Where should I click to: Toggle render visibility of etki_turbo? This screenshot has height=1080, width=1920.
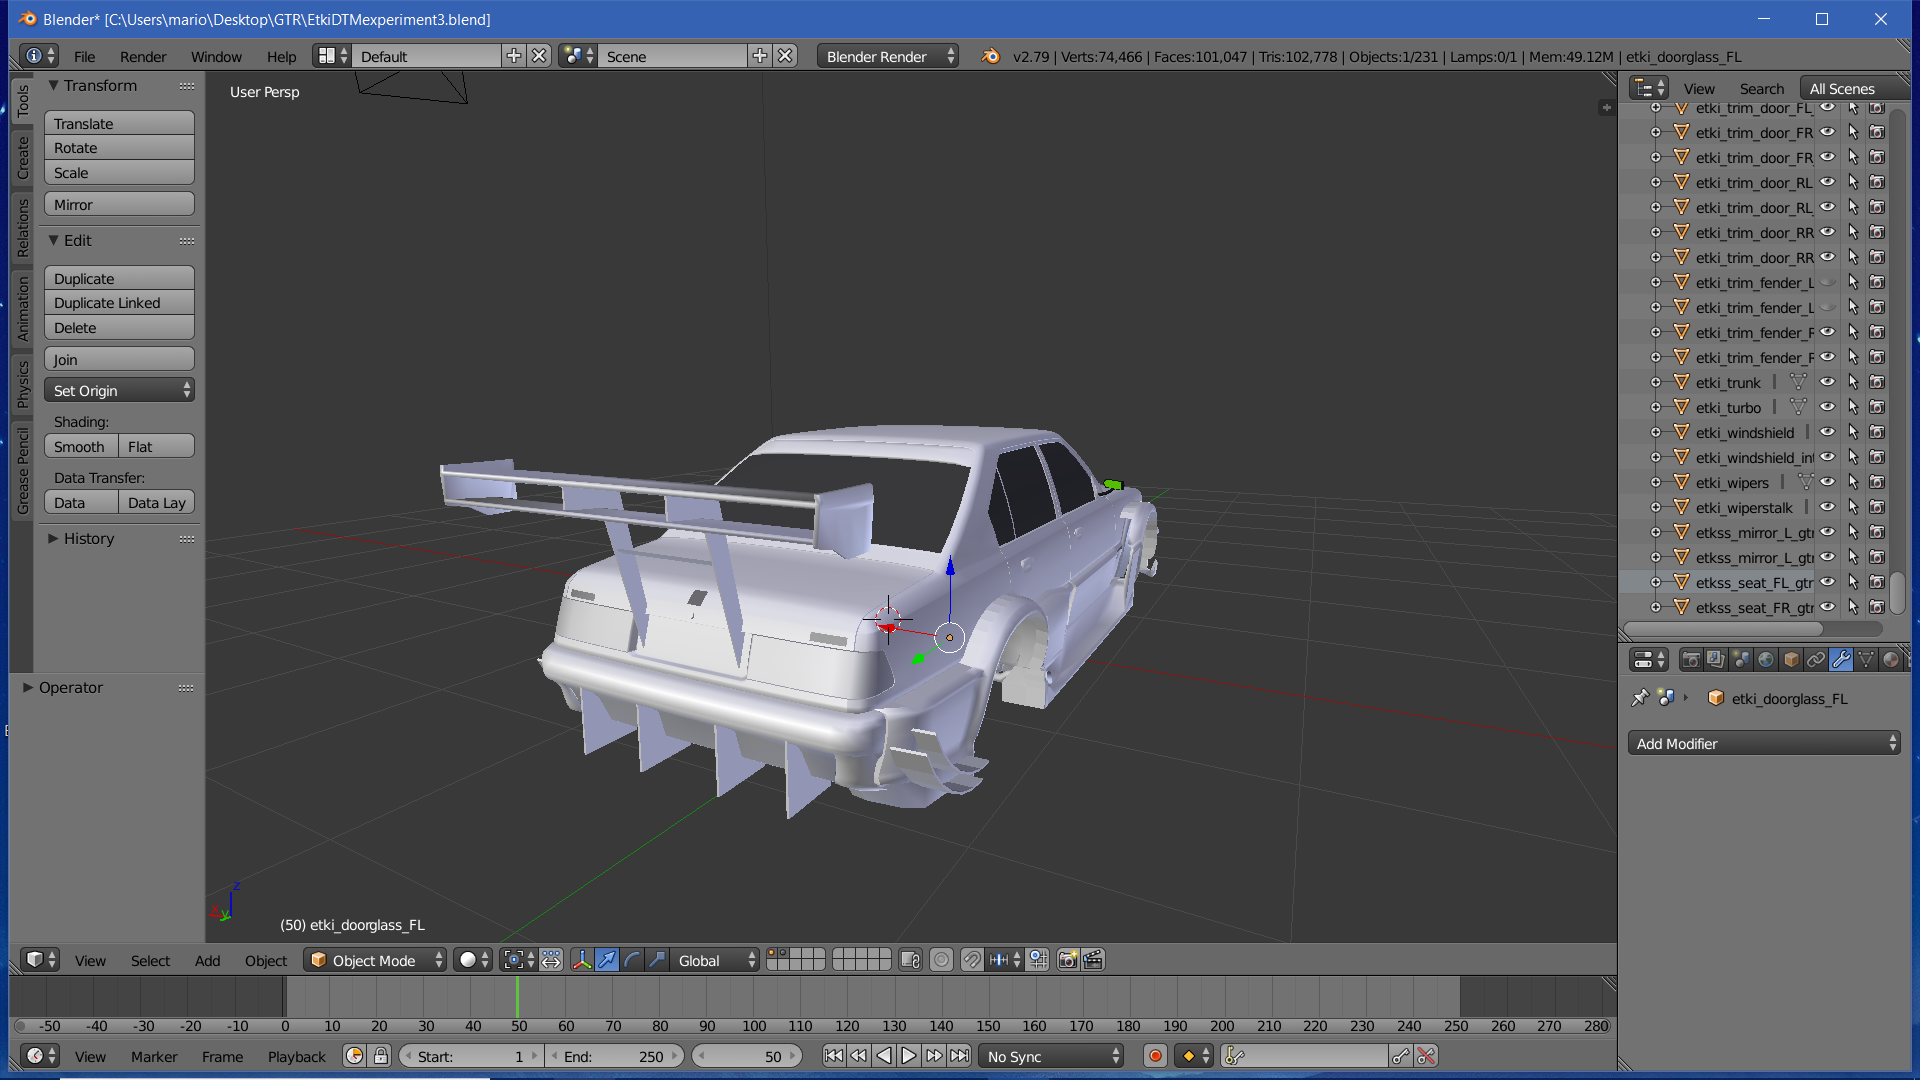(x=1877, y=407)
